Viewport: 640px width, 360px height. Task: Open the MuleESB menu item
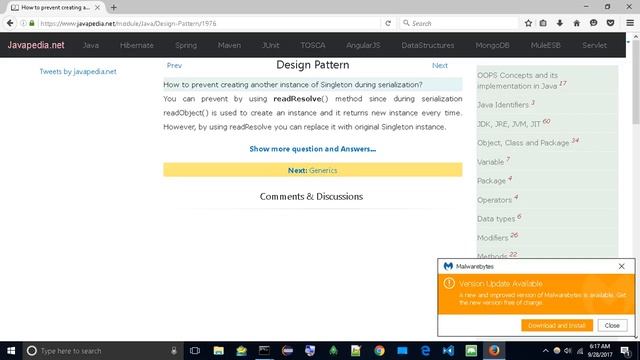point(546,45)
